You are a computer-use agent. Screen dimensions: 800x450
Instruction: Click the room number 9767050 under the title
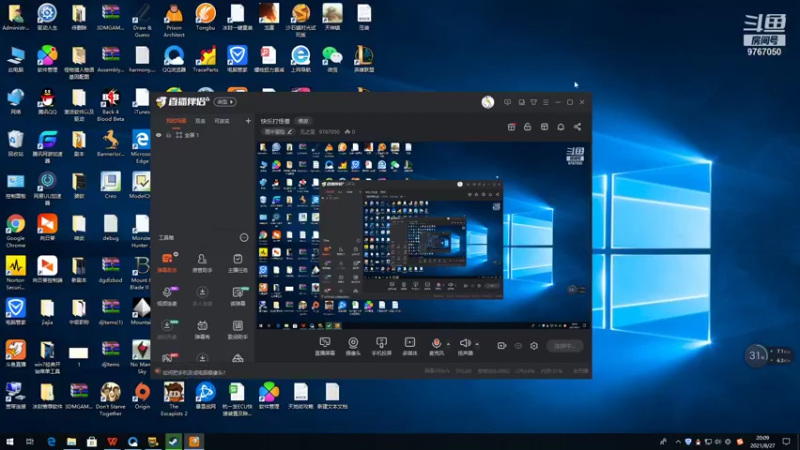(329, 132)
